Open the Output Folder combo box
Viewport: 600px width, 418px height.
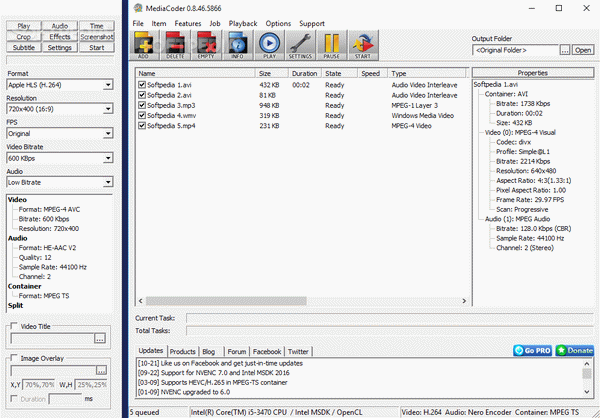tap(515, 50)
